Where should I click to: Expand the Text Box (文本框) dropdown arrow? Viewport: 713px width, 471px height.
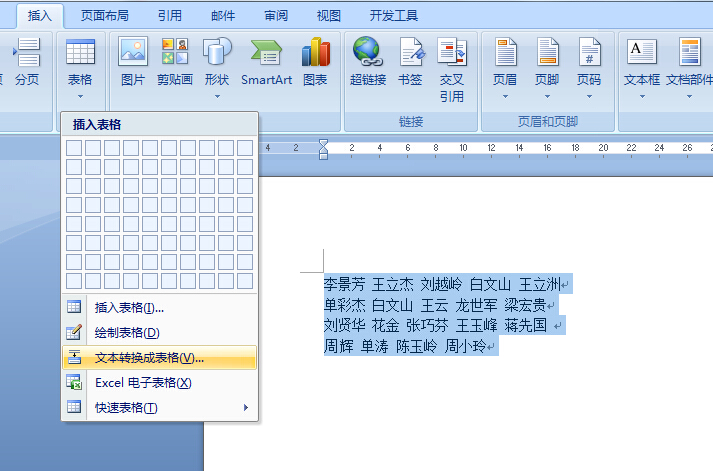pyautogui.click(x=643, y=96)
